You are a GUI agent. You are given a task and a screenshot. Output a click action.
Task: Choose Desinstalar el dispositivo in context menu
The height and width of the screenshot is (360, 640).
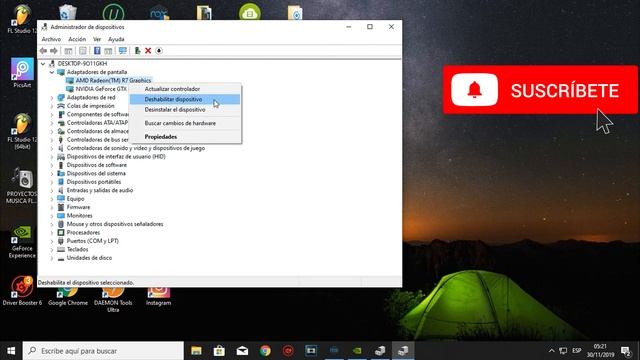click(185, 110)
